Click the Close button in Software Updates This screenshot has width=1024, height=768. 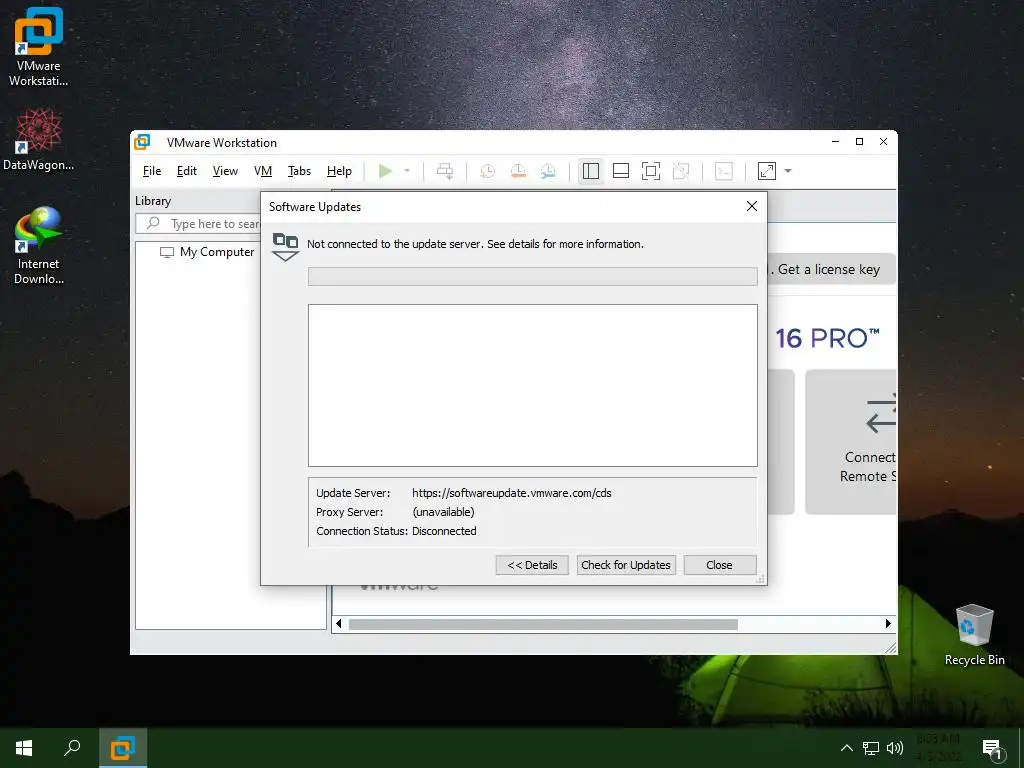click(720, 565)
